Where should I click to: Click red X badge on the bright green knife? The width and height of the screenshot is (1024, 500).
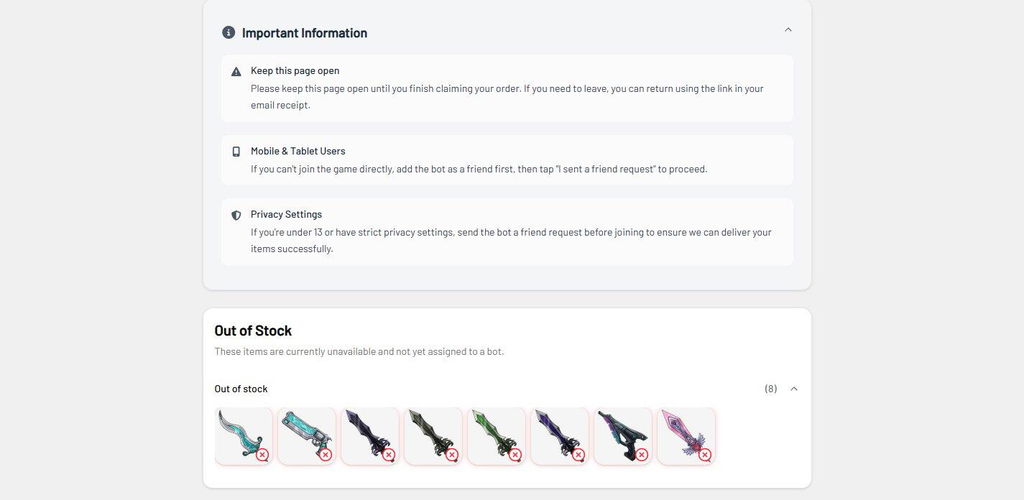[515, 455]
